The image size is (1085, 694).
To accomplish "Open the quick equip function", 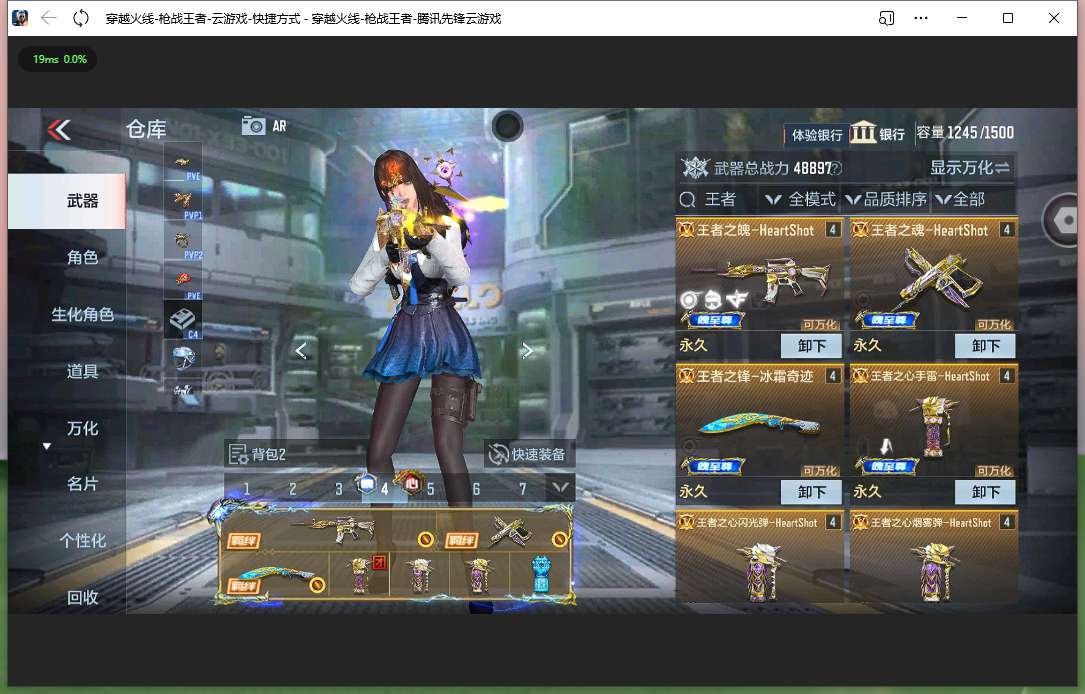I will (x=527, y=454).
